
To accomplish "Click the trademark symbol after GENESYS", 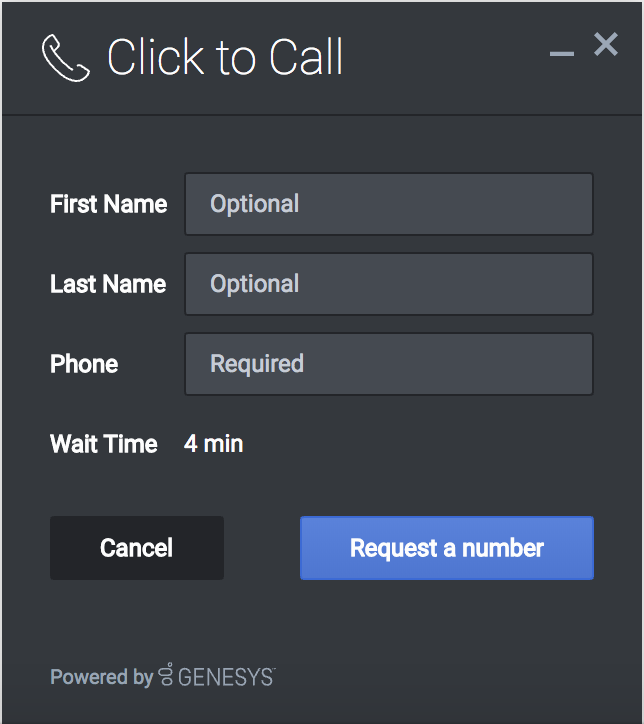I will [x=272, y=670].
